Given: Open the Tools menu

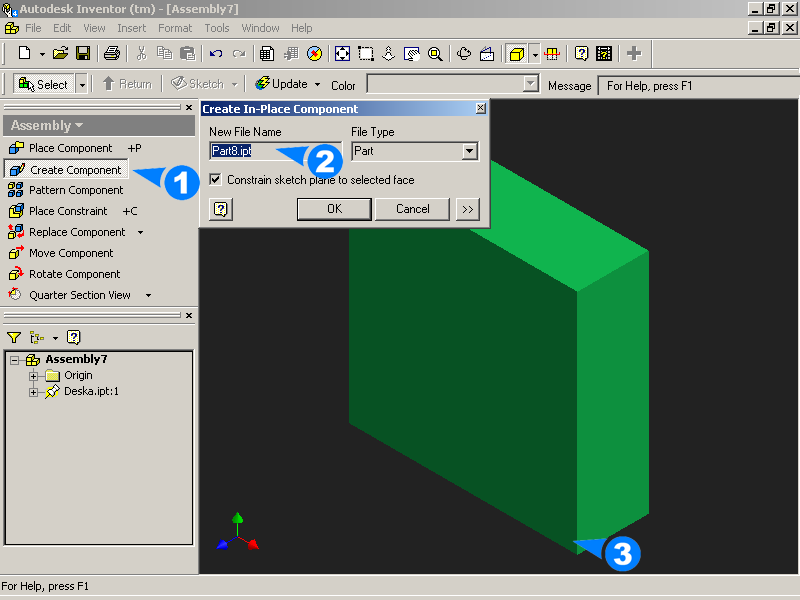Looking at the screenshot, I should [217, 28].
